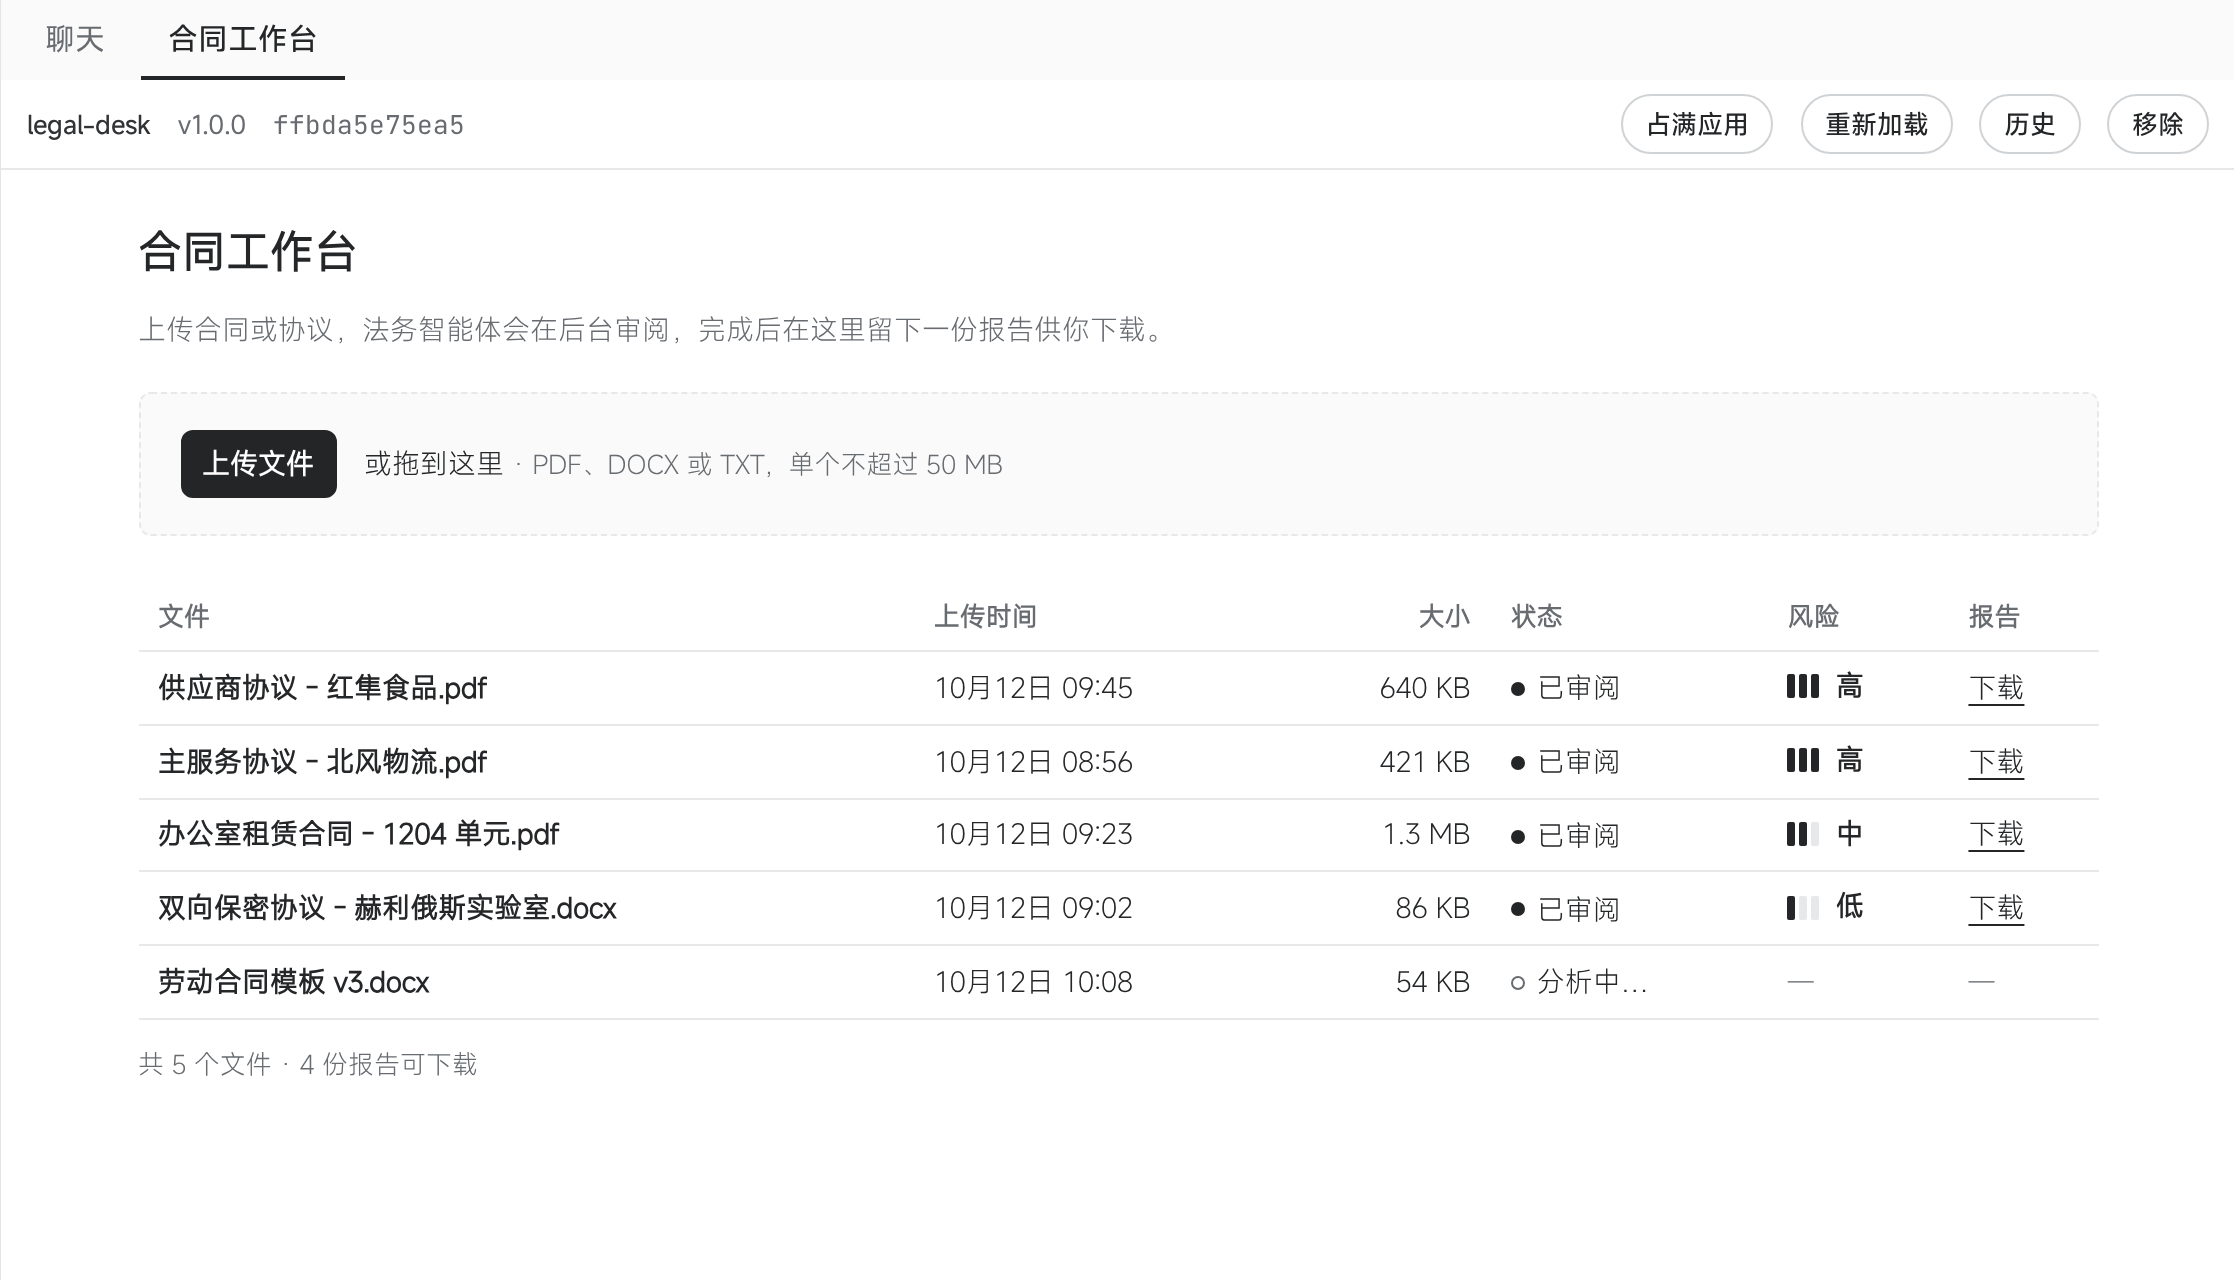This screenshot has width=2234, height=1280.
Task: Switch to the 聊天 tab
Action: tap(75, 39)
